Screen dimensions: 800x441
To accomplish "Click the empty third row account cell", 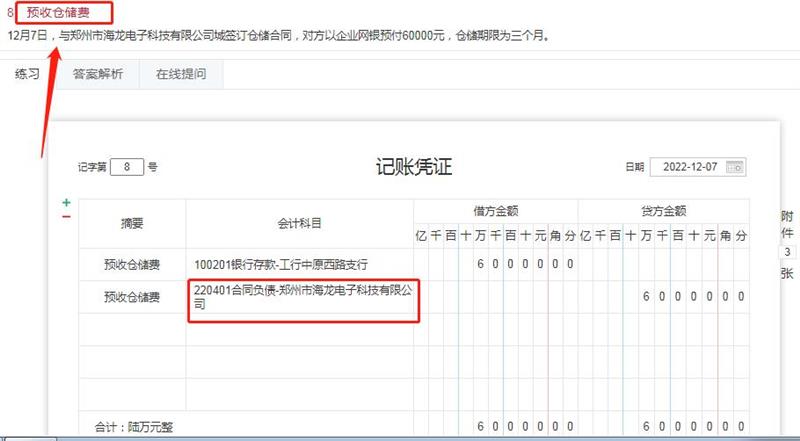I will coord(299,329).
